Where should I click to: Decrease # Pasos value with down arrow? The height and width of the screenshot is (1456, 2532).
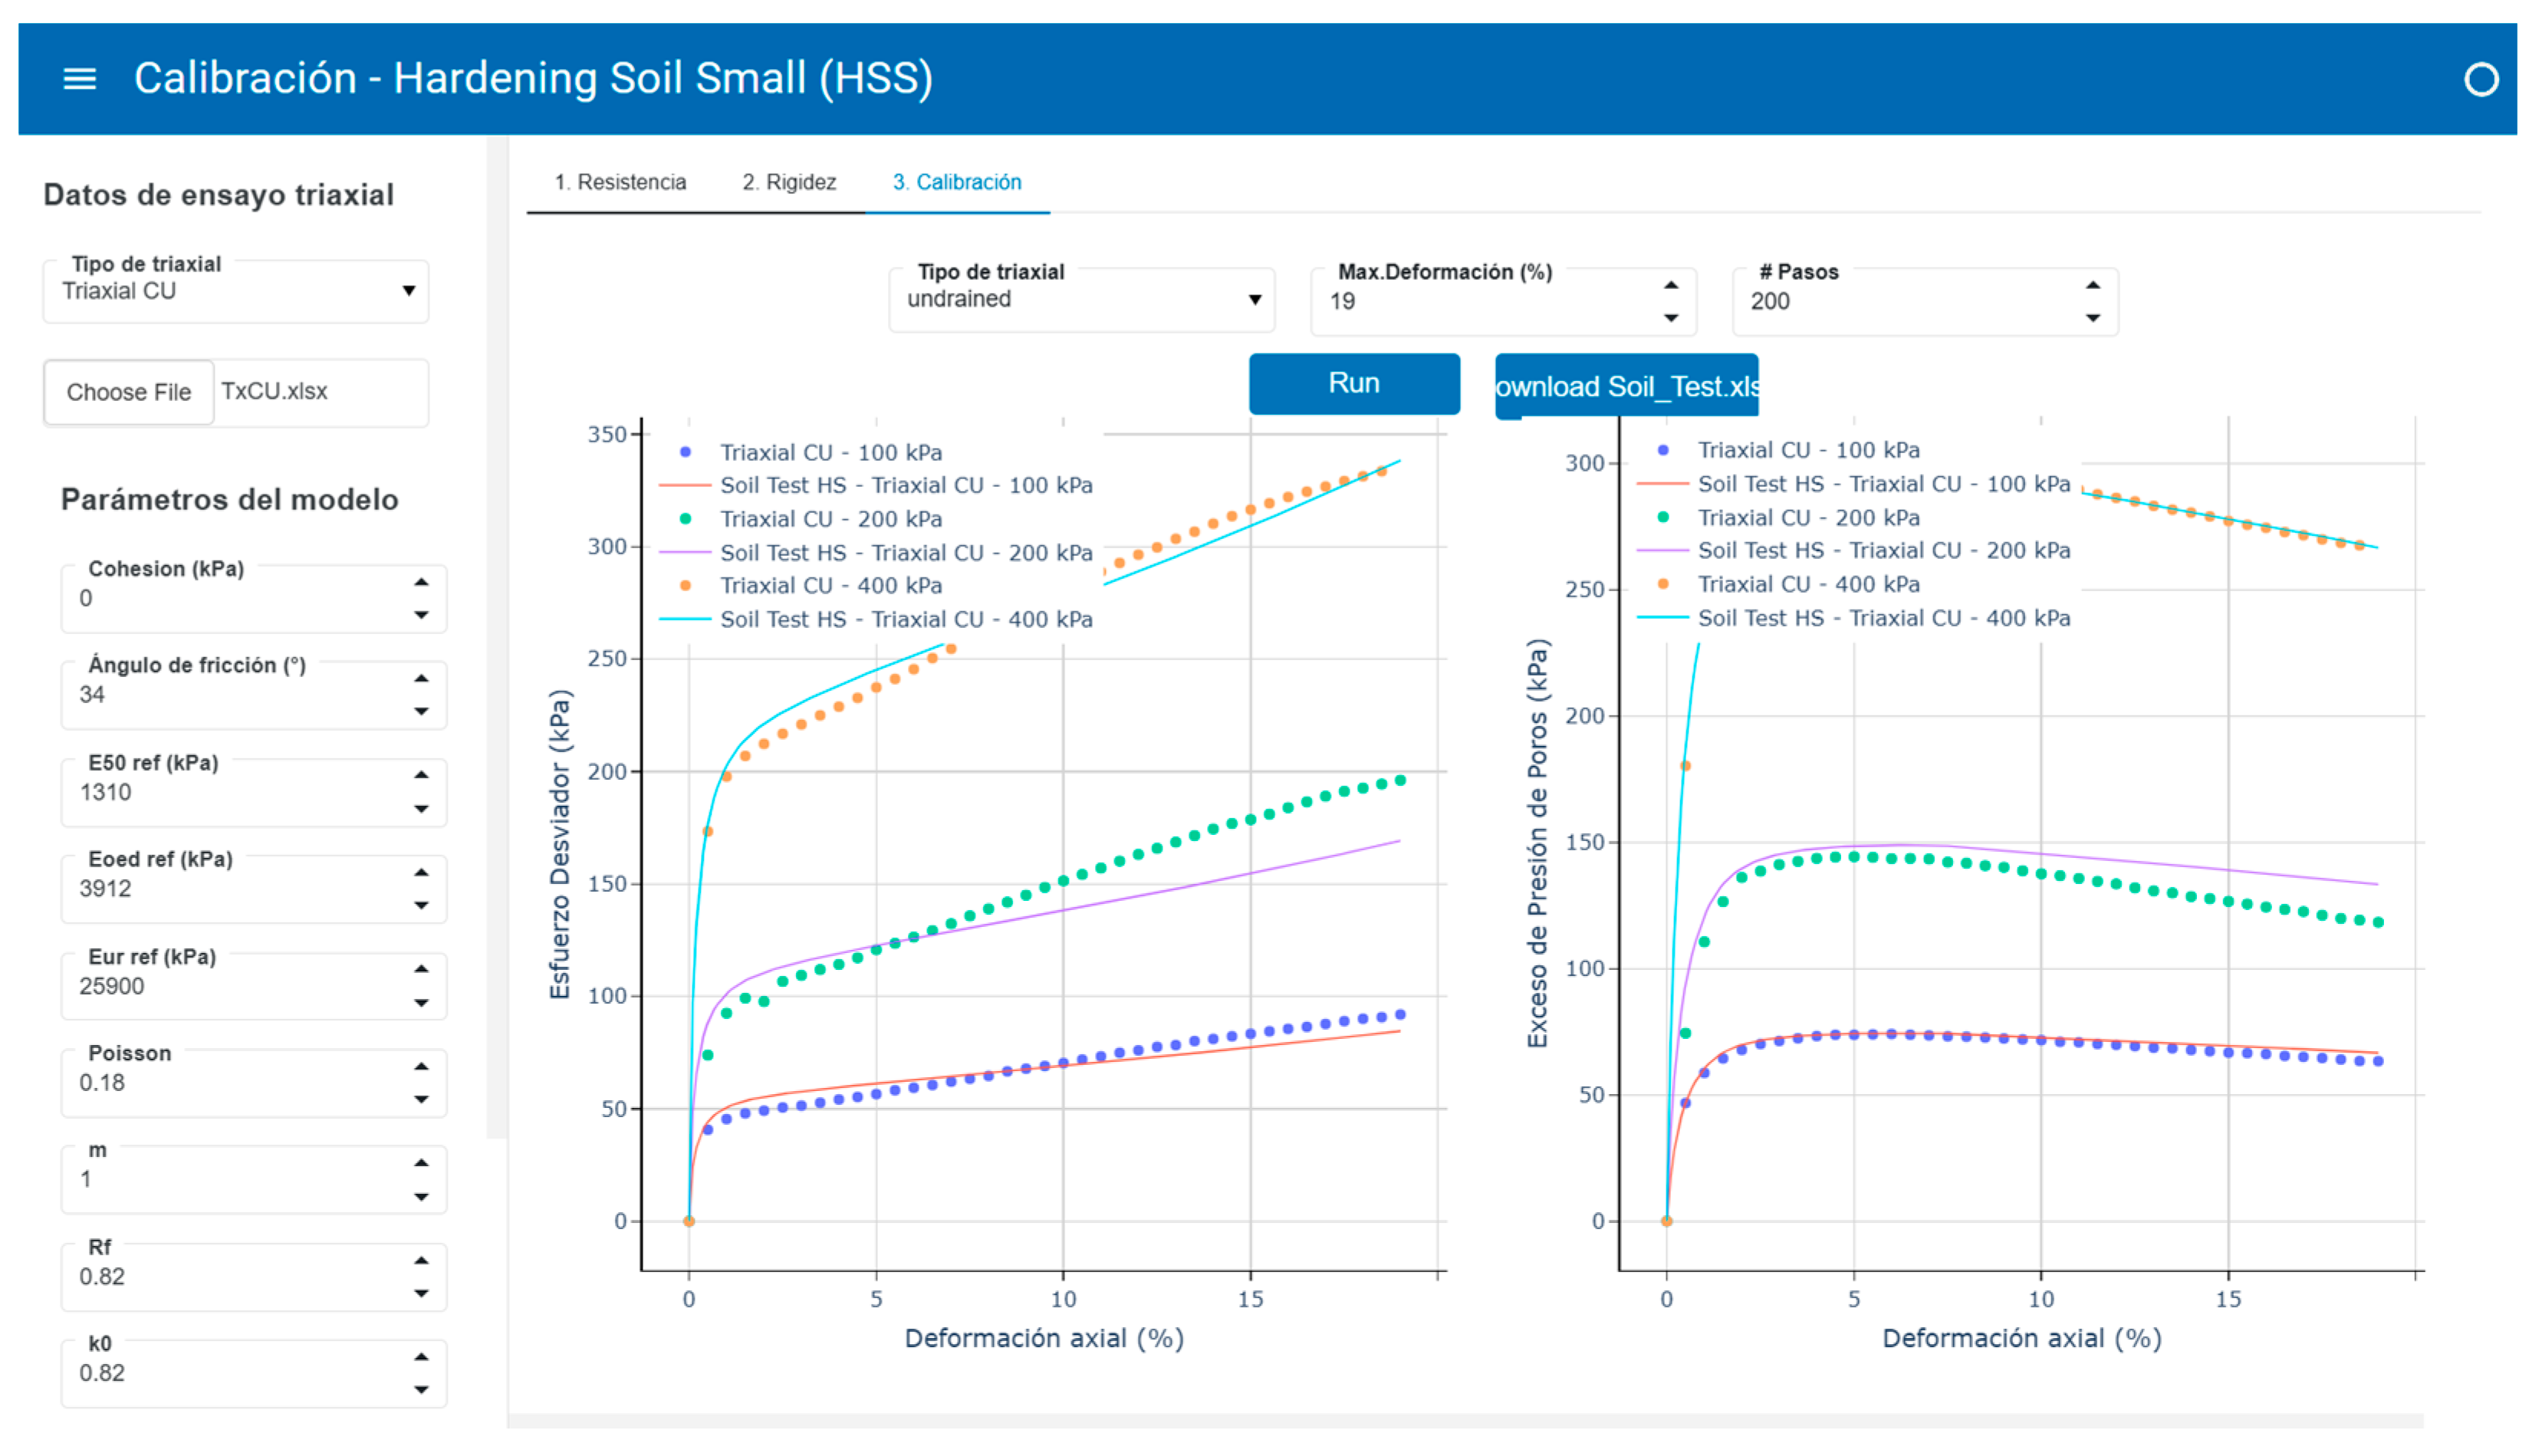click(x=2092, y=318)
